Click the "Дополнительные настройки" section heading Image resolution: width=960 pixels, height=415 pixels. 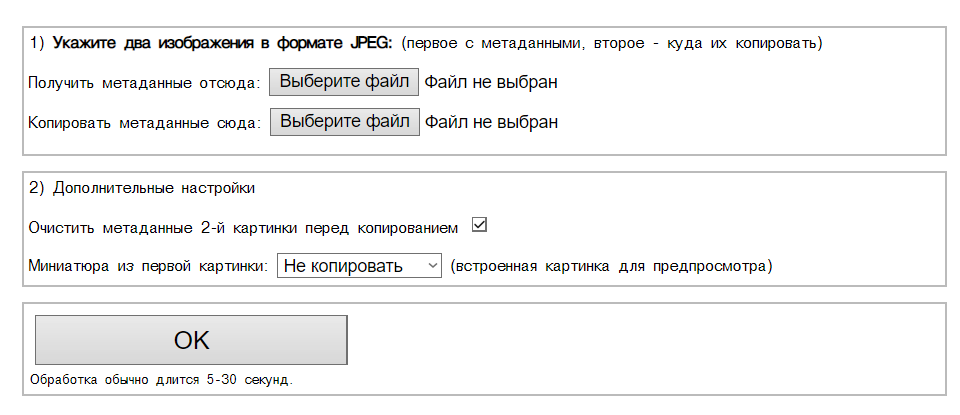tap(154, 187)
